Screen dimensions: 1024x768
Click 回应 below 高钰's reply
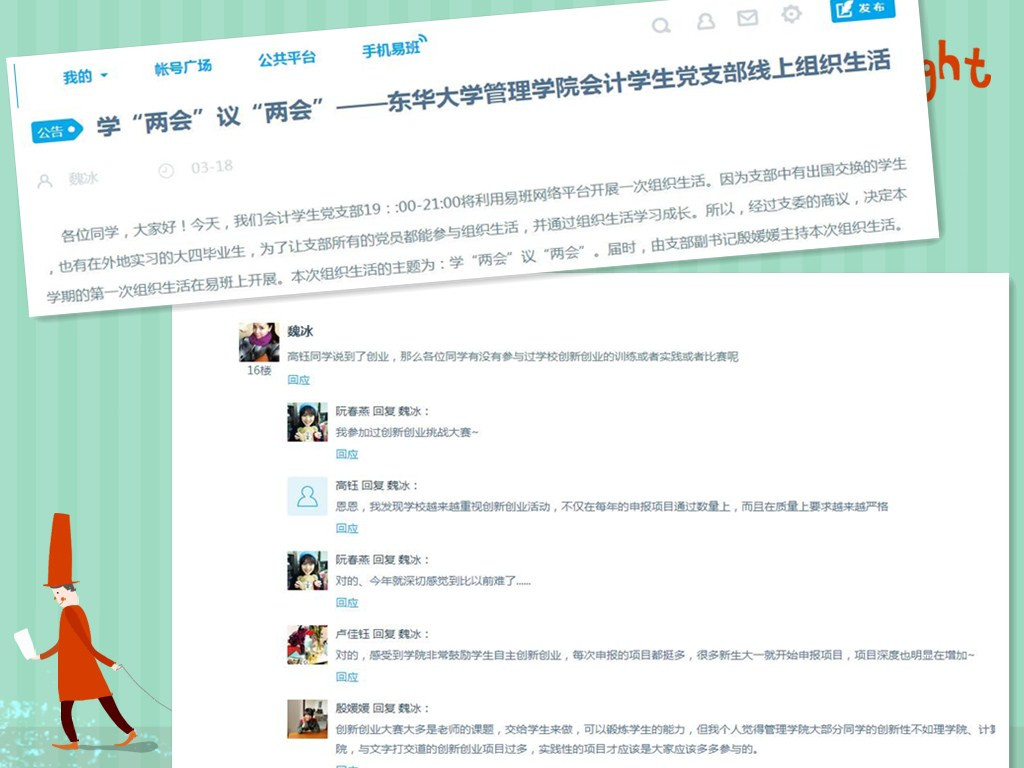[x=346, y=528]
